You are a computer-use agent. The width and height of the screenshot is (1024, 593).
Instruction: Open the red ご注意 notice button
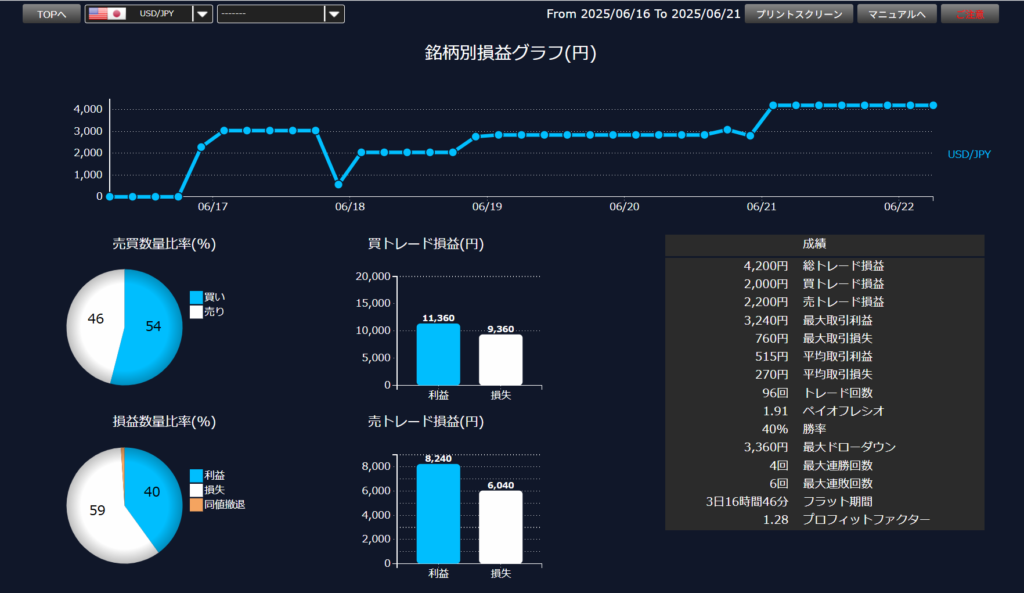click(x=970, y=14)
